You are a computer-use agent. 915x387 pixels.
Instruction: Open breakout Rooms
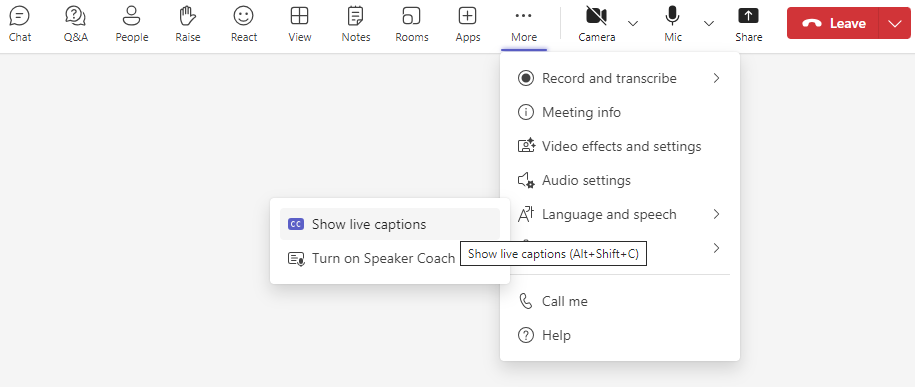point(412,24)
